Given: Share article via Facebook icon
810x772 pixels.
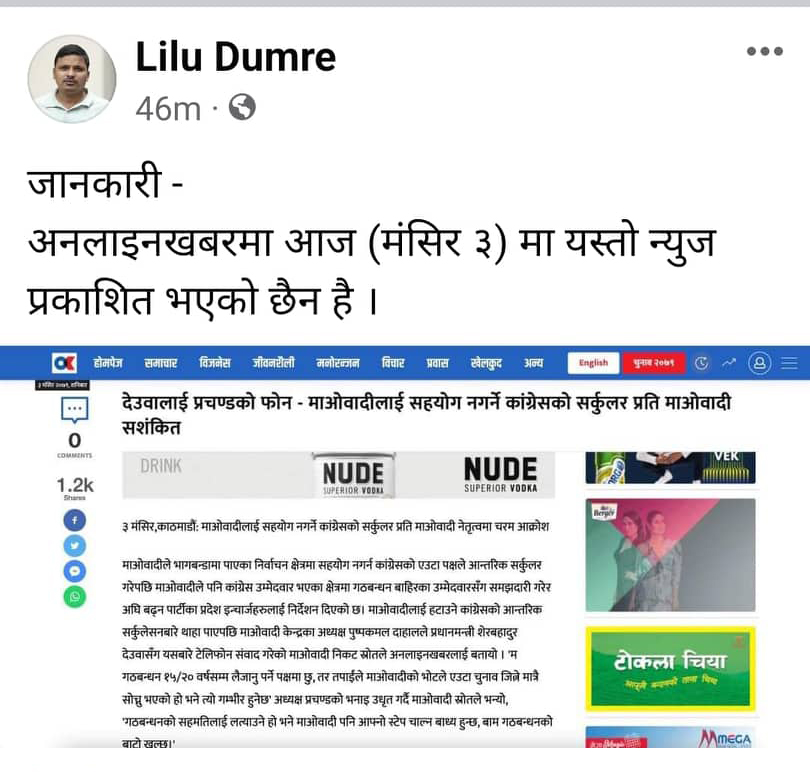Looking at the screenshot, I should coord(75,520).
